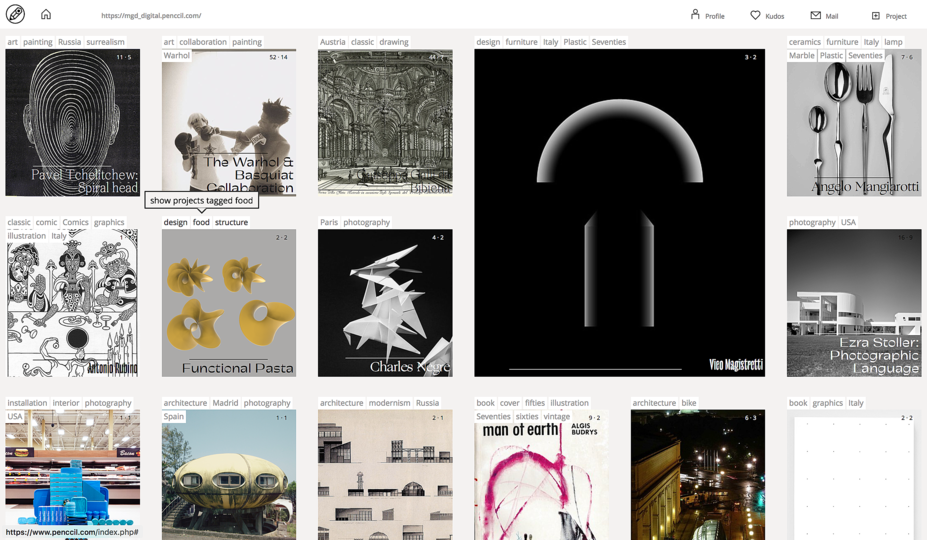
Task: Click the 'Seventies' tag above Vico Magistretti
Action: click(x=608, y=42)
